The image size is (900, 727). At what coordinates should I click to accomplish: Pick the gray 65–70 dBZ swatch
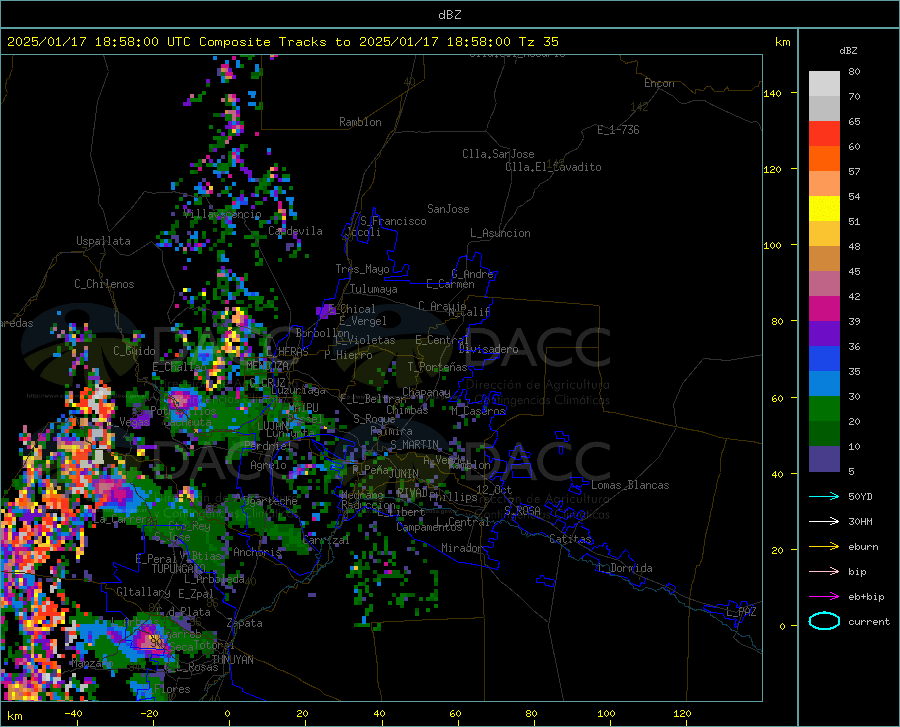coord(824,109)
